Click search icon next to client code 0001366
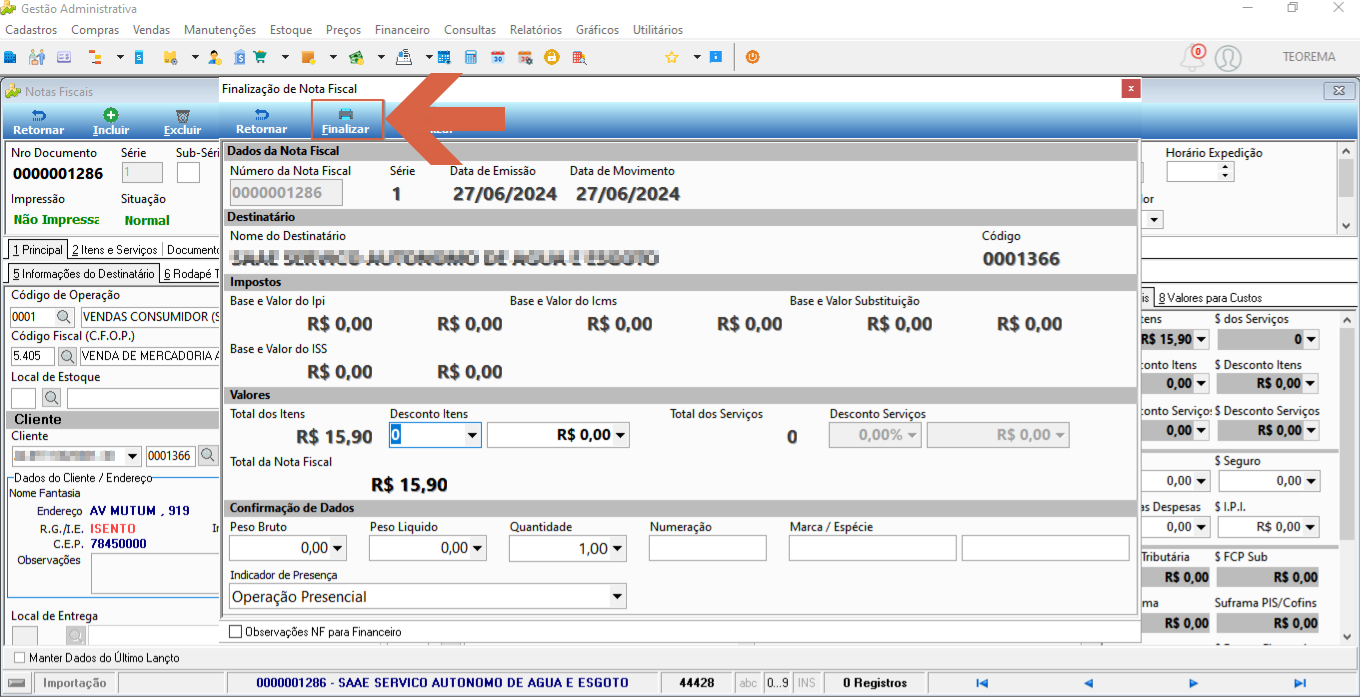Viewport: 1360px width, 697px height. click(207, 455)
